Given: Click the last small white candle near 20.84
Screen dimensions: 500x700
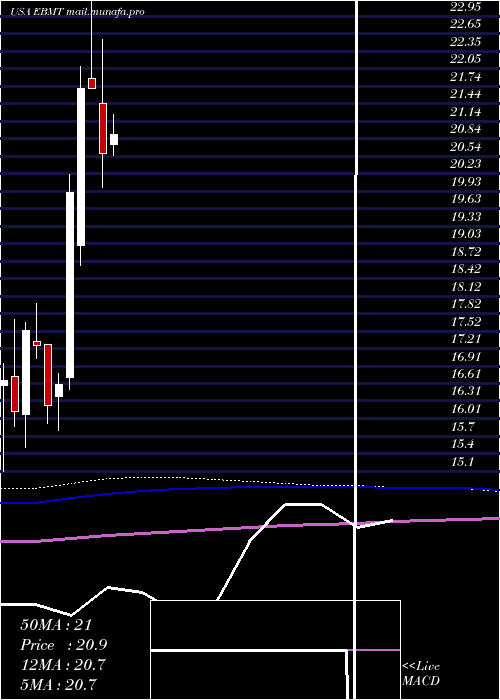Looking at the screenshot, I should pos(114,139).
